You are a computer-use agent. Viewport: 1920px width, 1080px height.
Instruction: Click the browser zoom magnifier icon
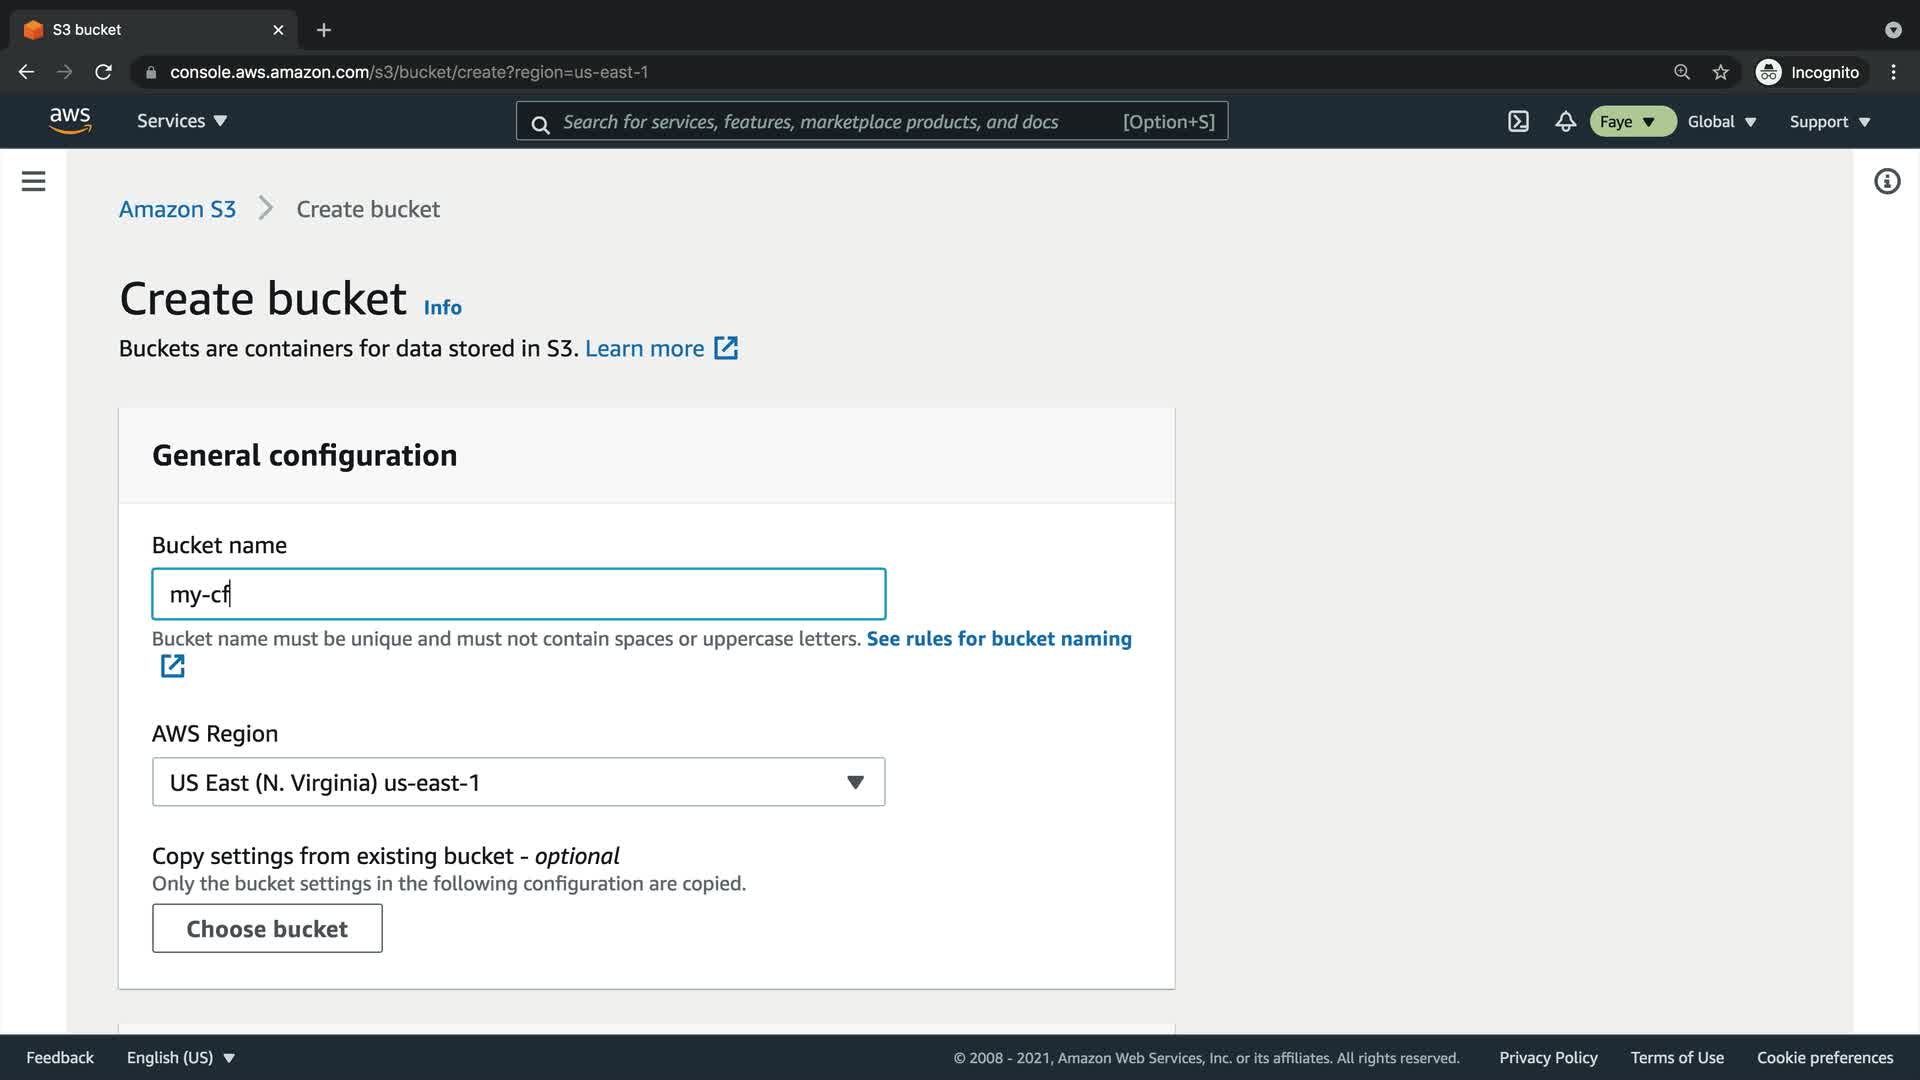coord(1681,72)
